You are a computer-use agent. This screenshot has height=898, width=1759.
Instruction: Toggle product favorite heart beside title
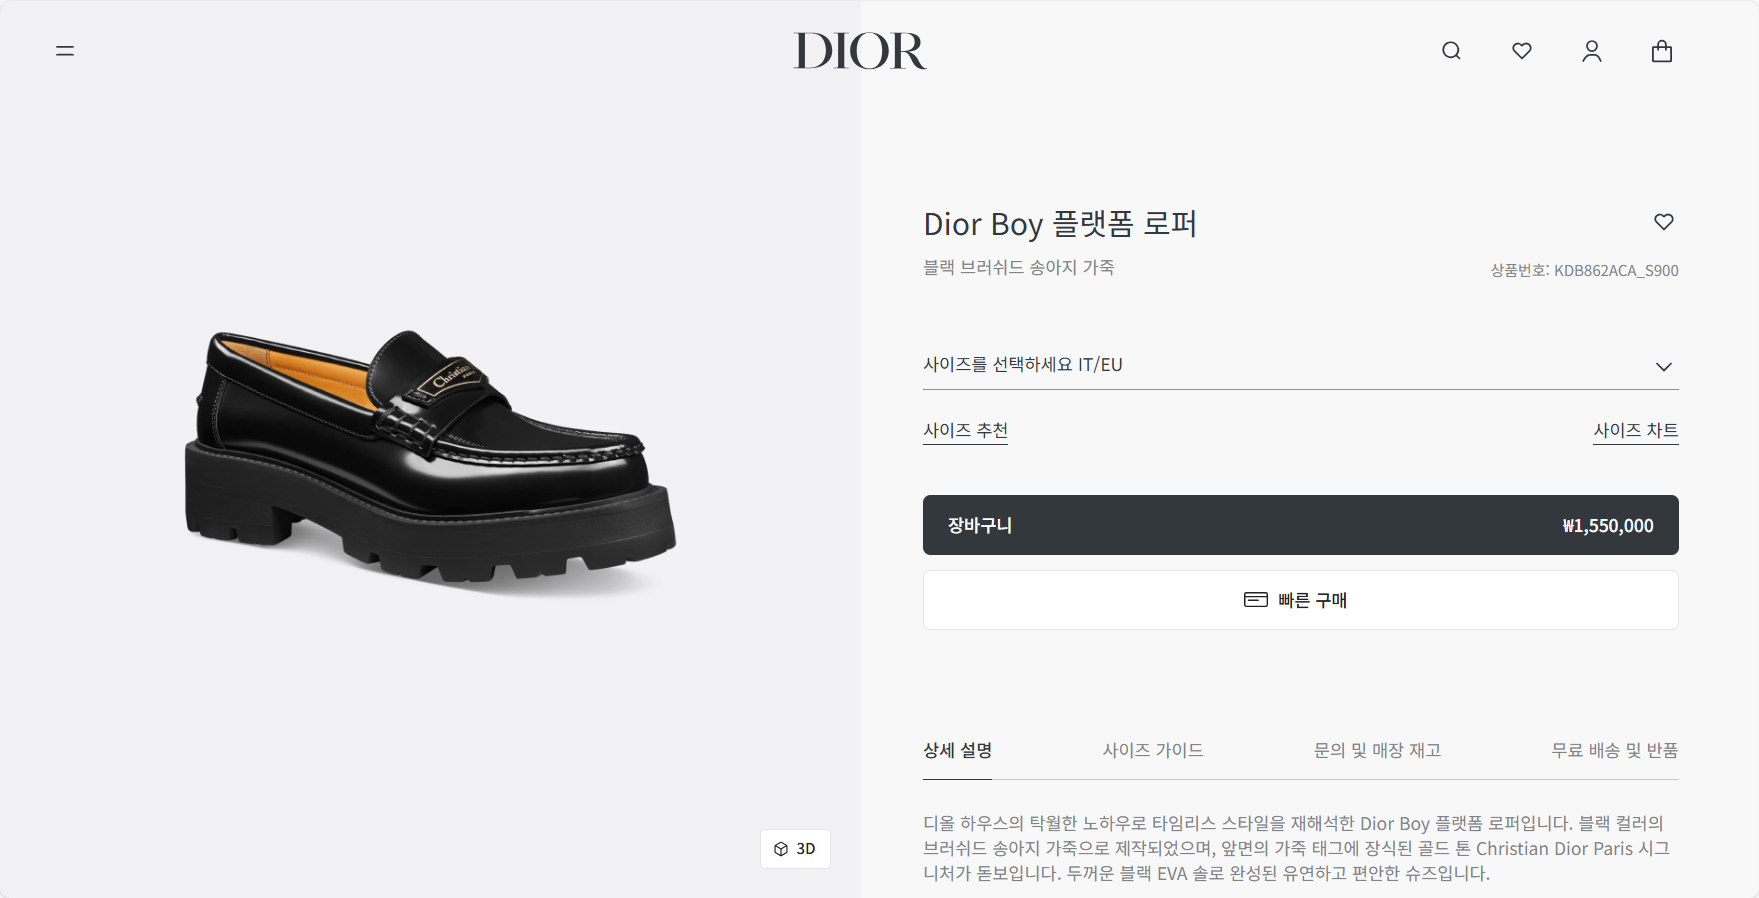click(x=1663, y=222)
